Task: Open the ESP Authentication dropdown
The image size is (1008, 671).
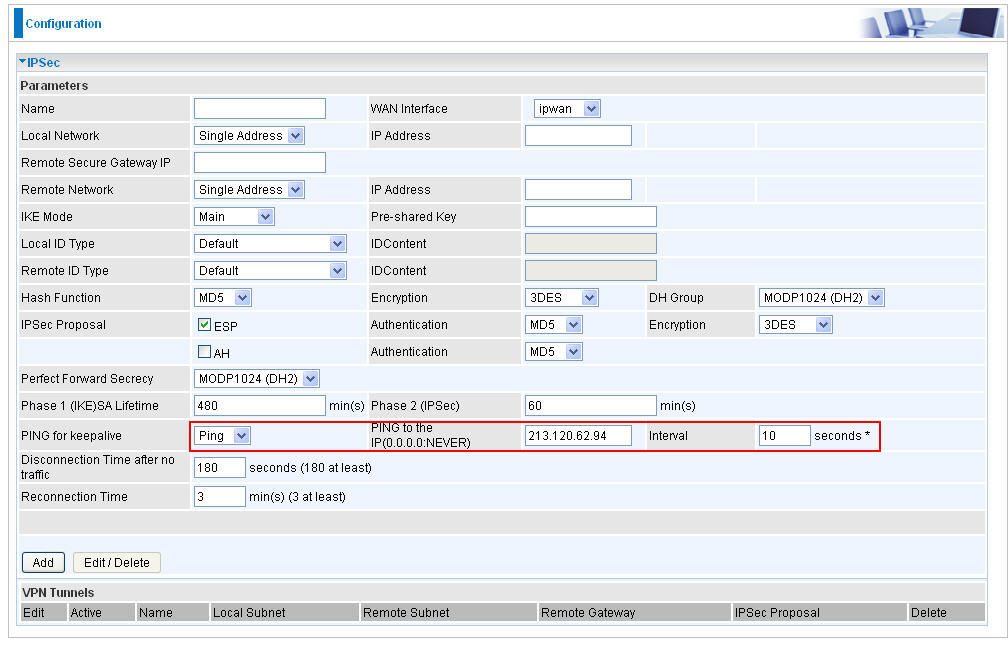Action: click(x=554, y=325)
